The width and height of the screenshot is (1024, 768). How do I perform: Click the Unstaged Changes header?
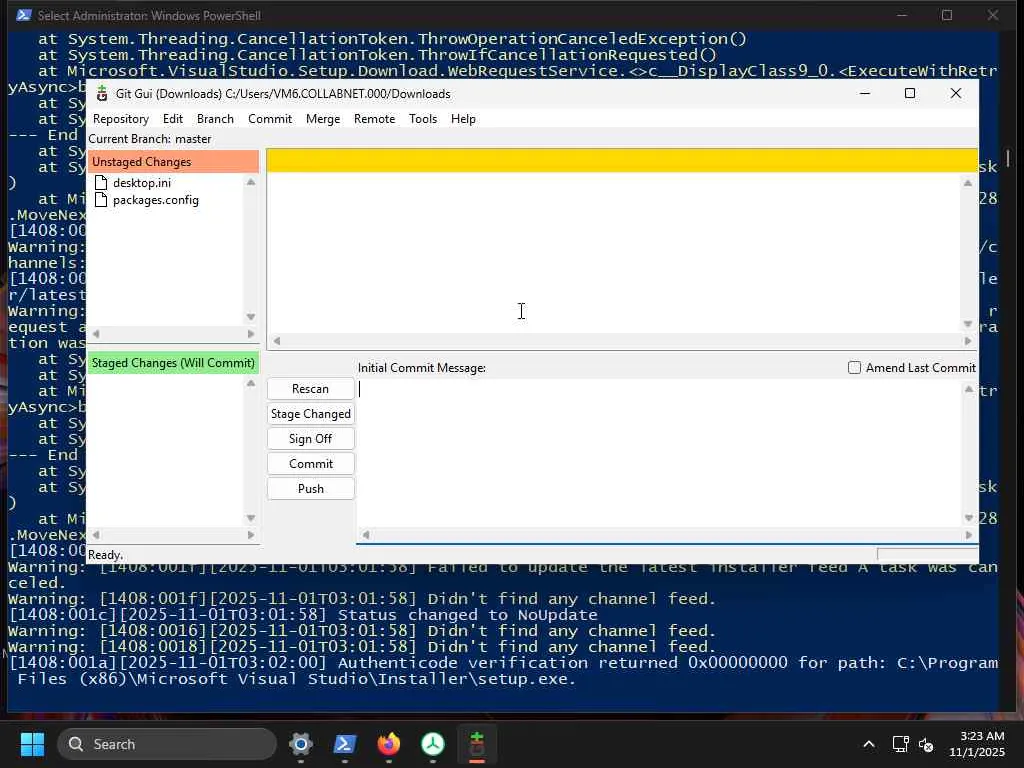173,161
